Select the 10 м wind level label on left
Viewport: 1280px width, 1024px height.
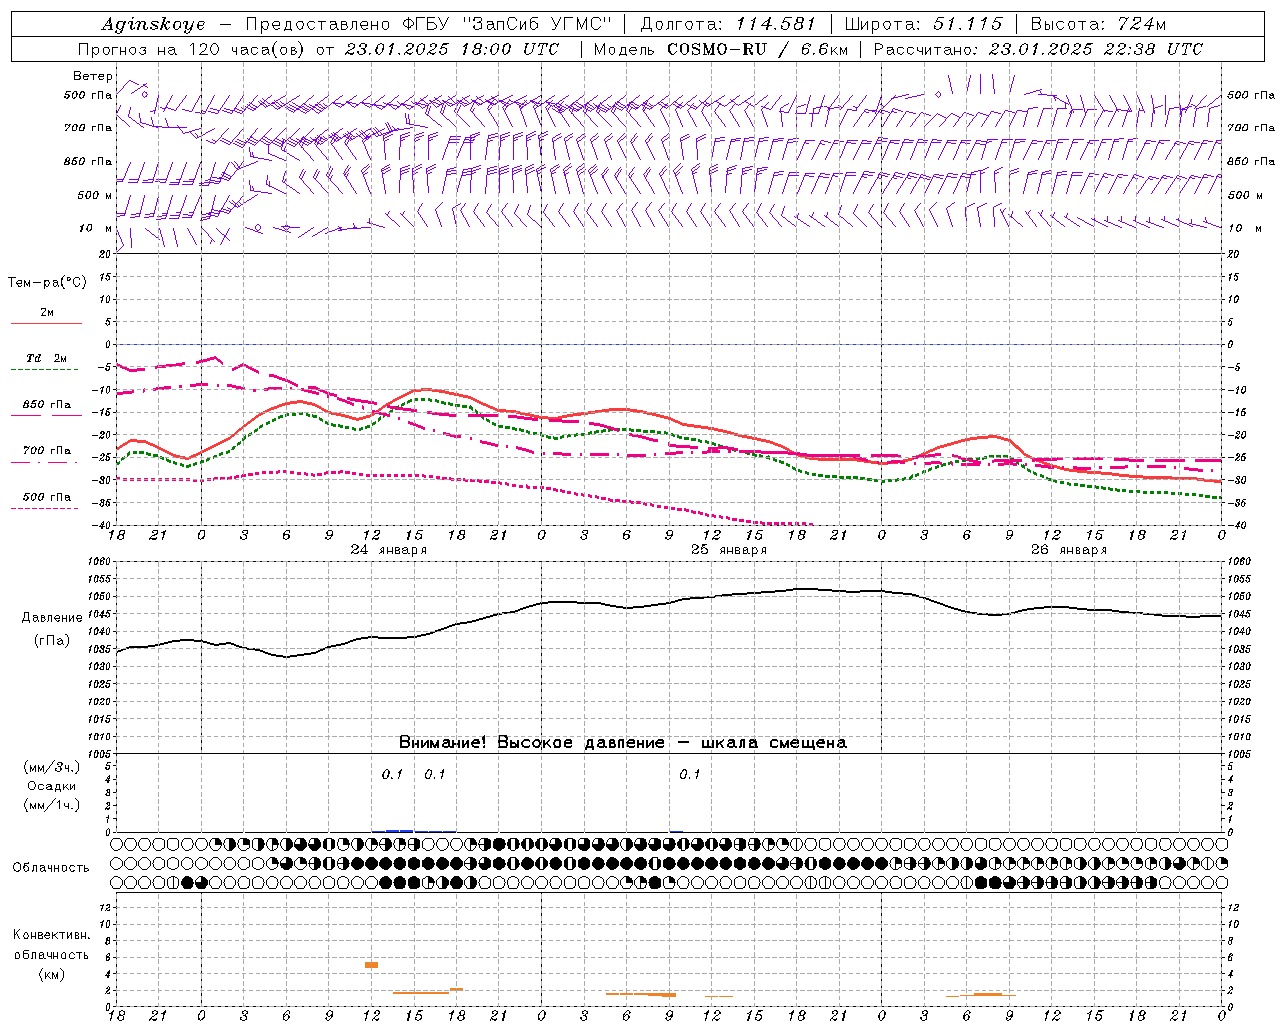pyautogui.click(x=96, y=228)
